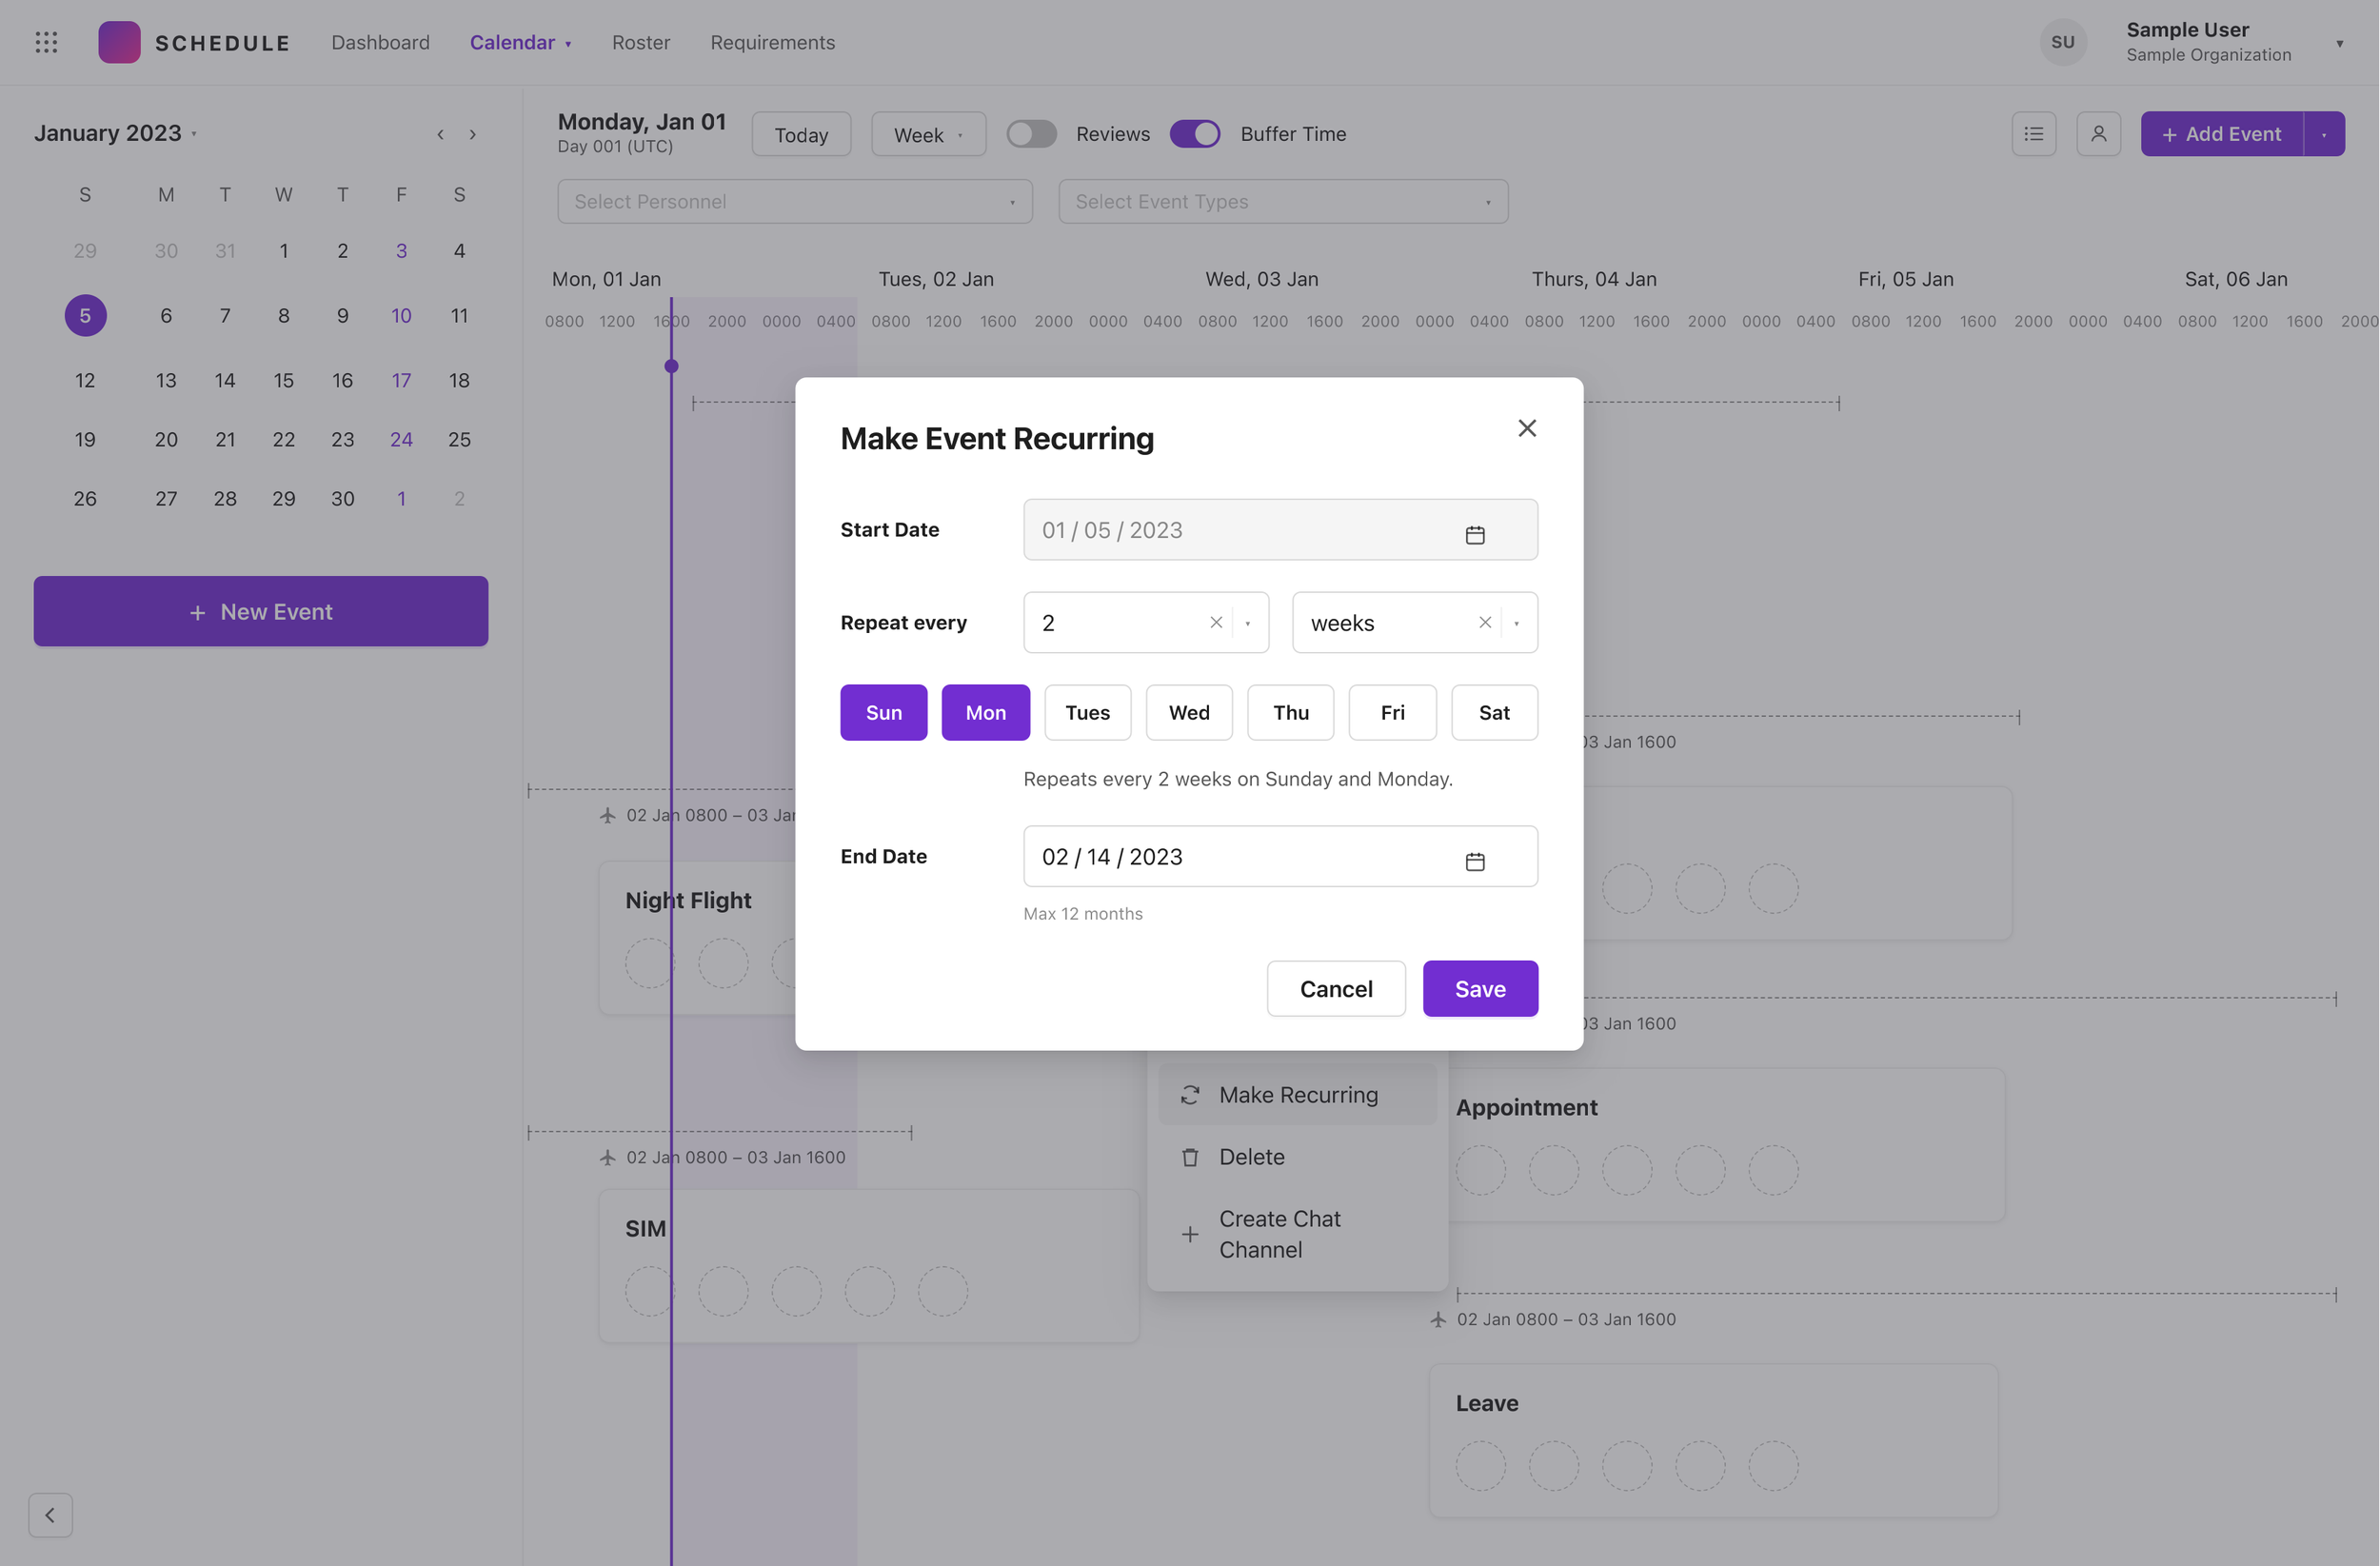Open the Week view dropdown

[x=928, y=134]
